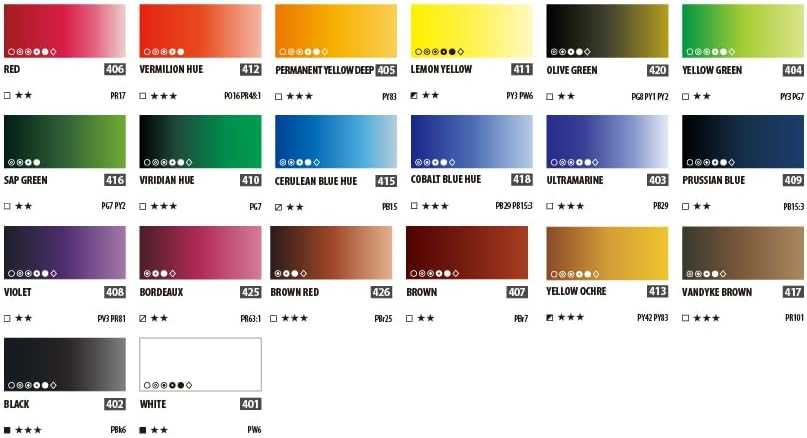Click the Viridian Hue color name
Viewport: 807px width, 438px height.
coord(167,180)
